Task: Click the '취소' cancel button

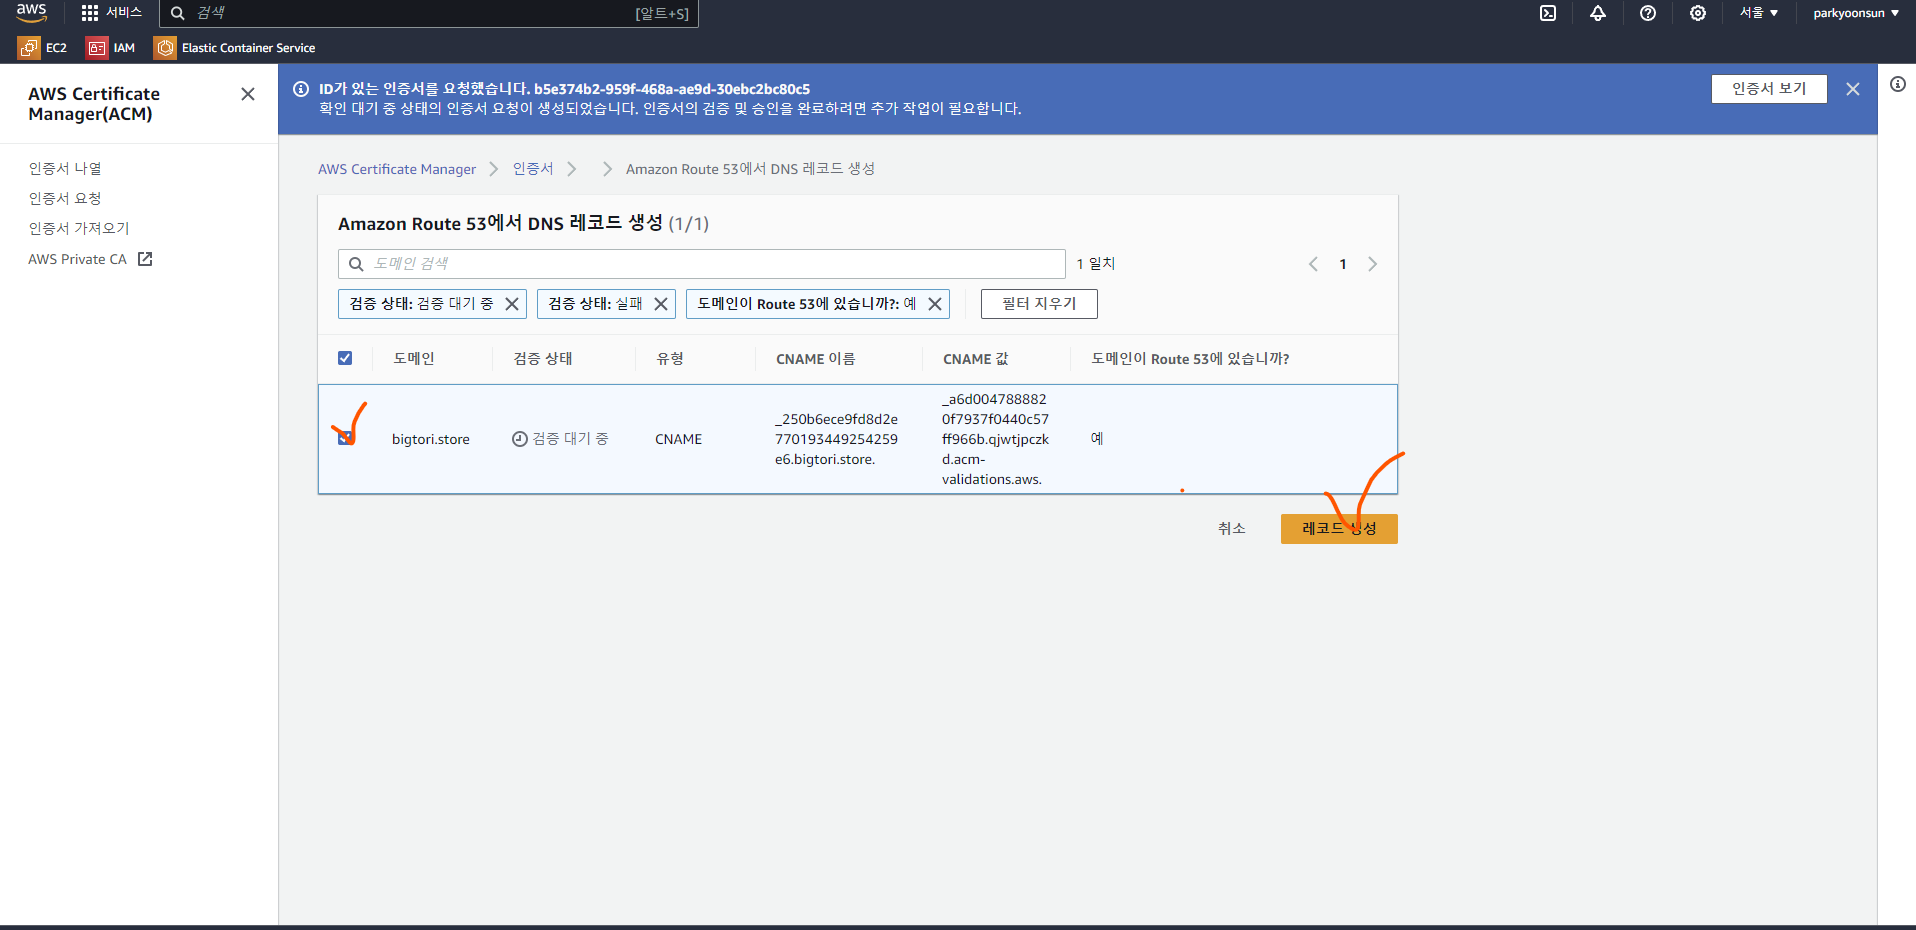Action: coord(1231,528)
